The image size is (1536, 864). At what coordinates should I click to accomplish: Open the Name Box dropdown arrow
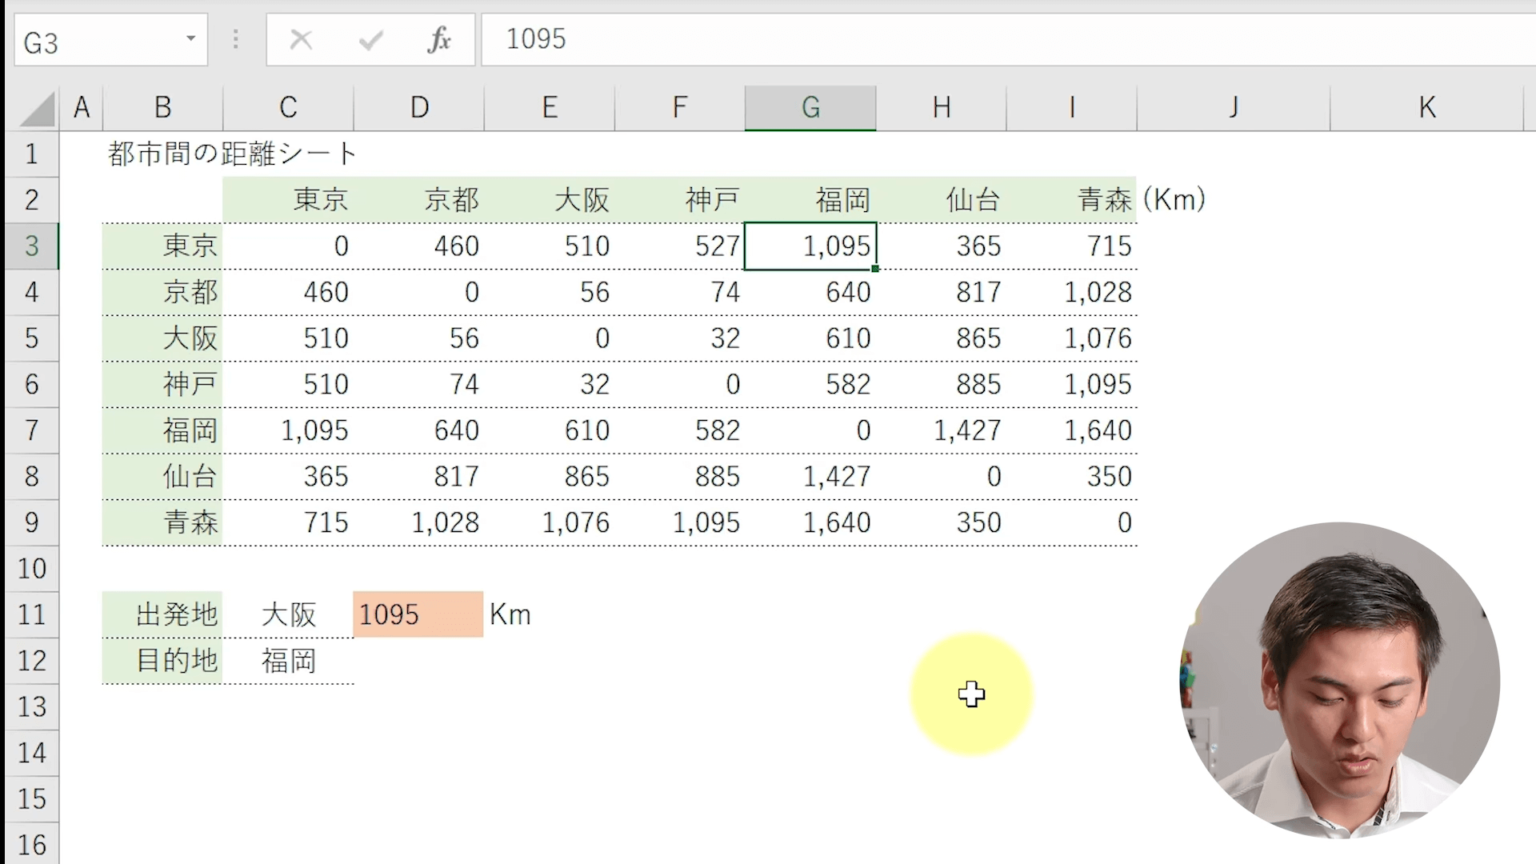190,39
